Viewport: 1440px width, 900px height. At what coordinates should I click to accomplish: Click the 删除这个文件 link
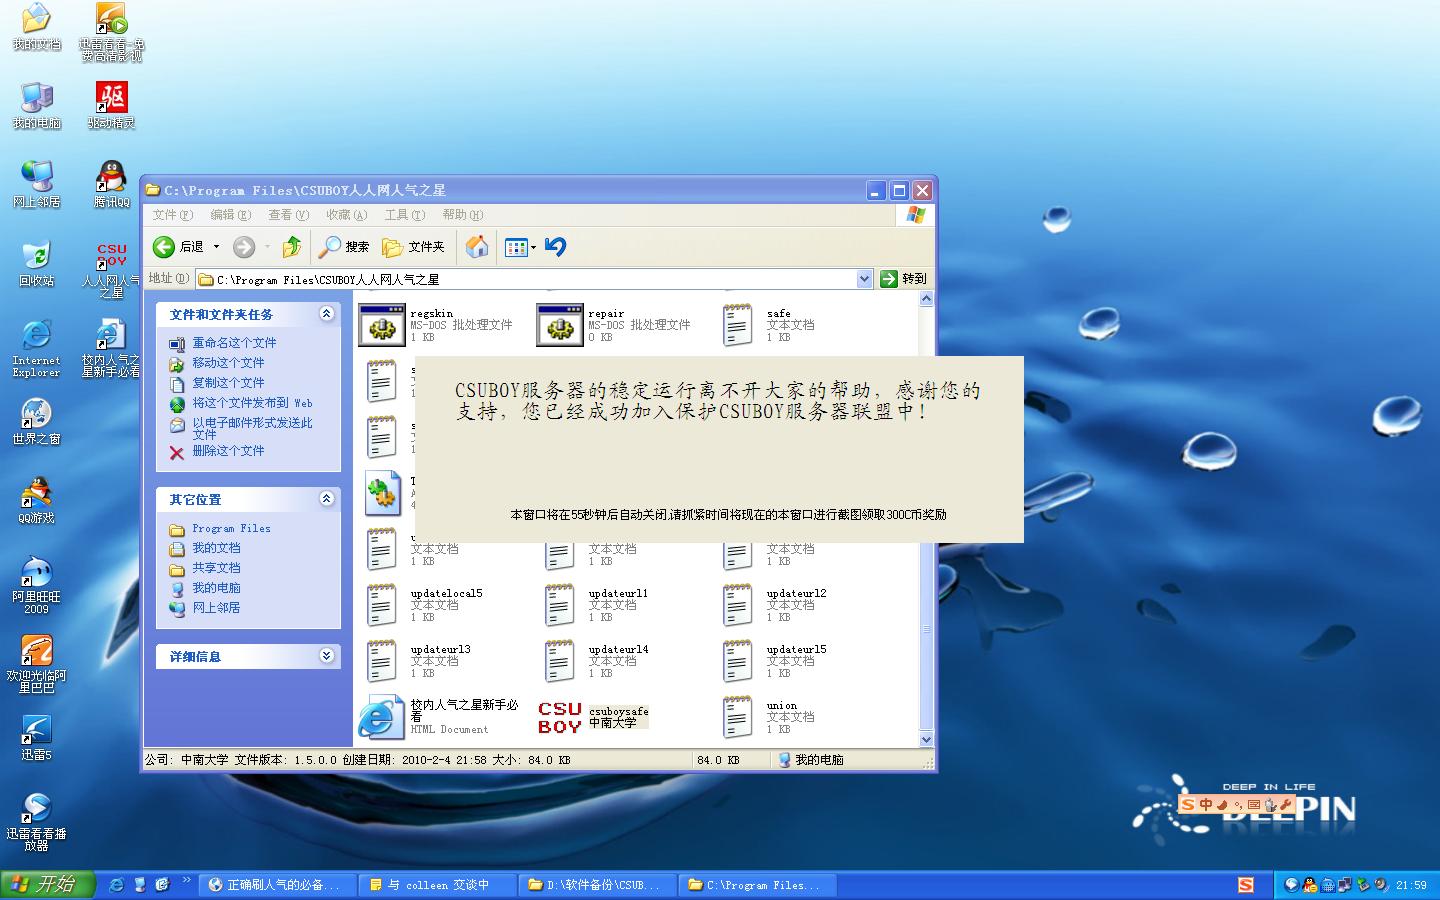tap(228, 451)
